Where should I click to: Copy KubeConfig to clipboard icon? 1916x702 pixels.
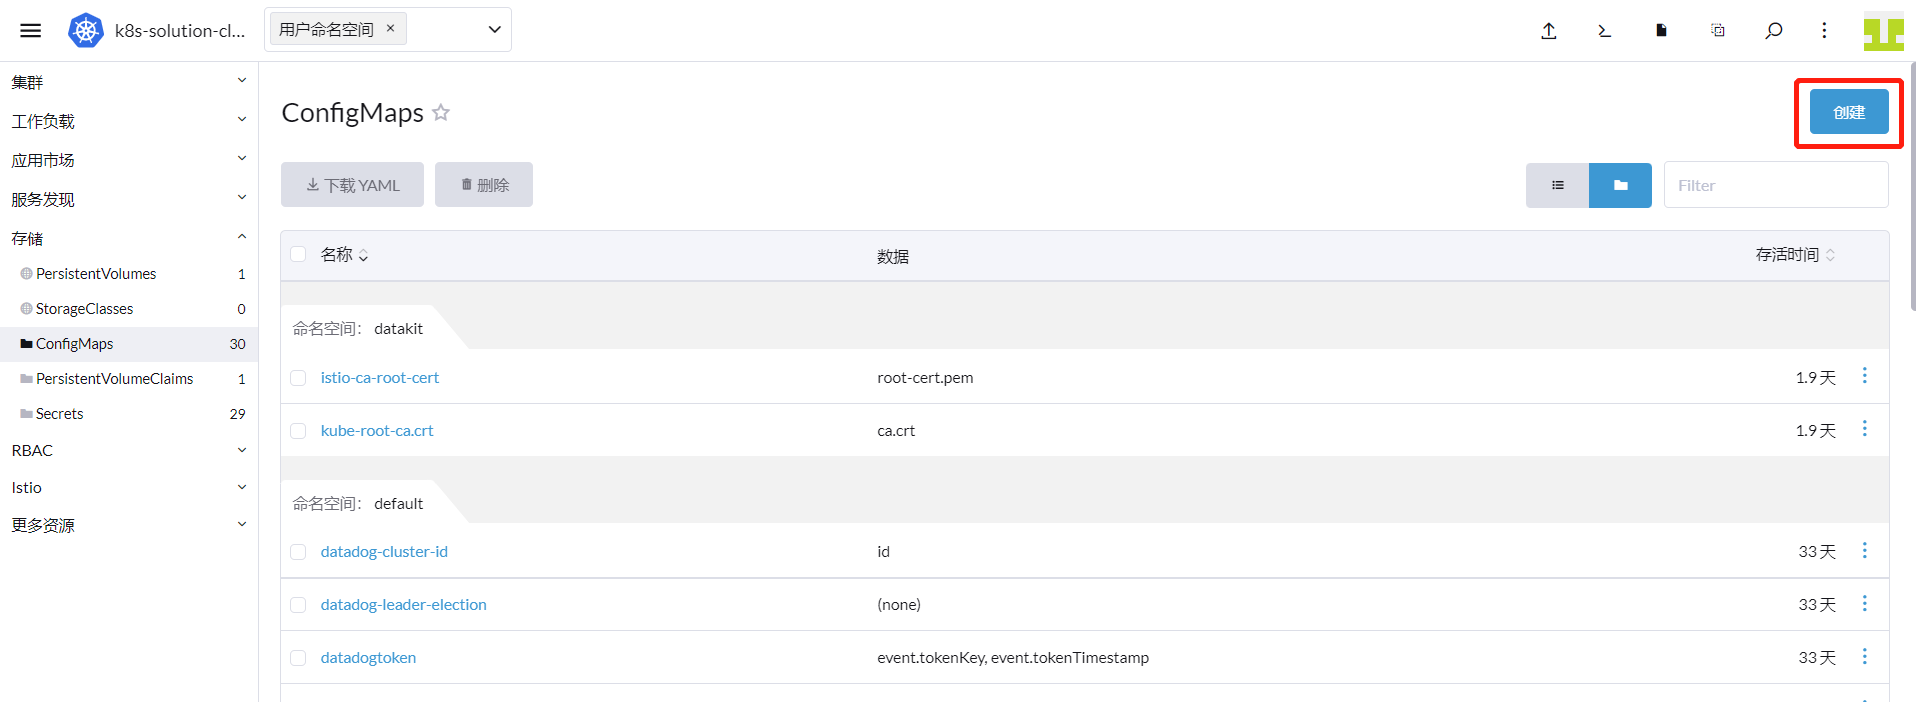coord(1718,30)
